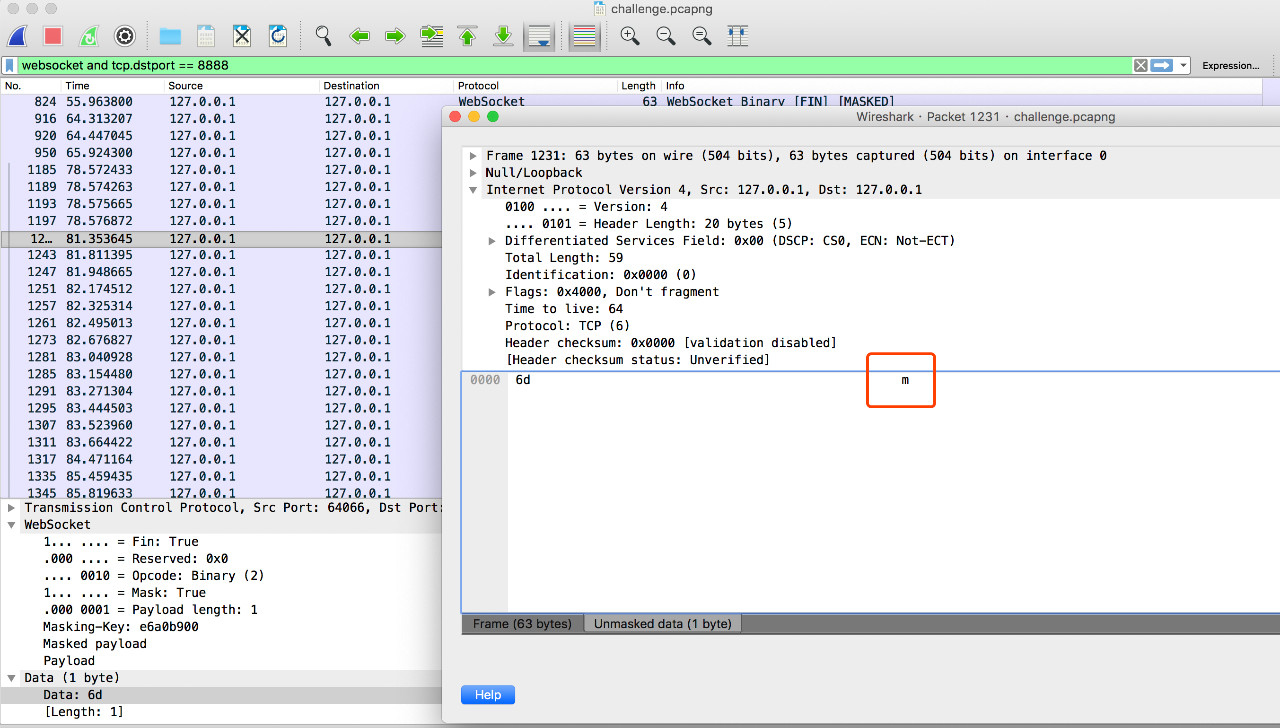Viewport: 1280px width, 728px height.
Task: Find a packet using the magnifier icon
Action: tap(323, 37)
